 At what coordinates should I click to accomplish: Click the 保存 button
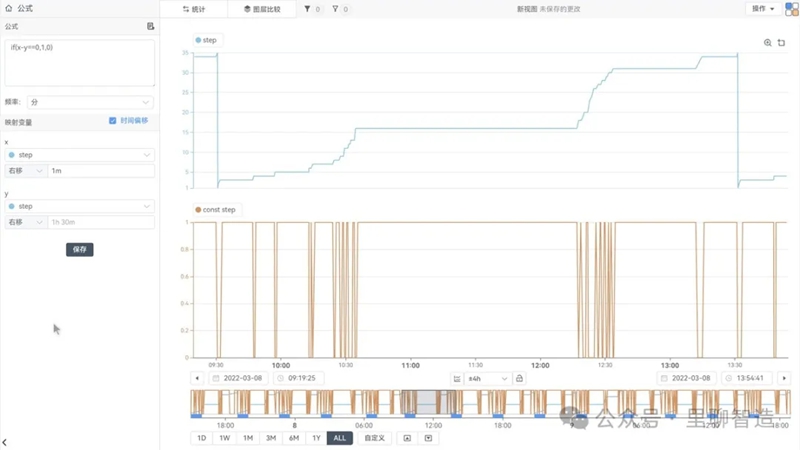pyautogui.click(x=79, y=249)
